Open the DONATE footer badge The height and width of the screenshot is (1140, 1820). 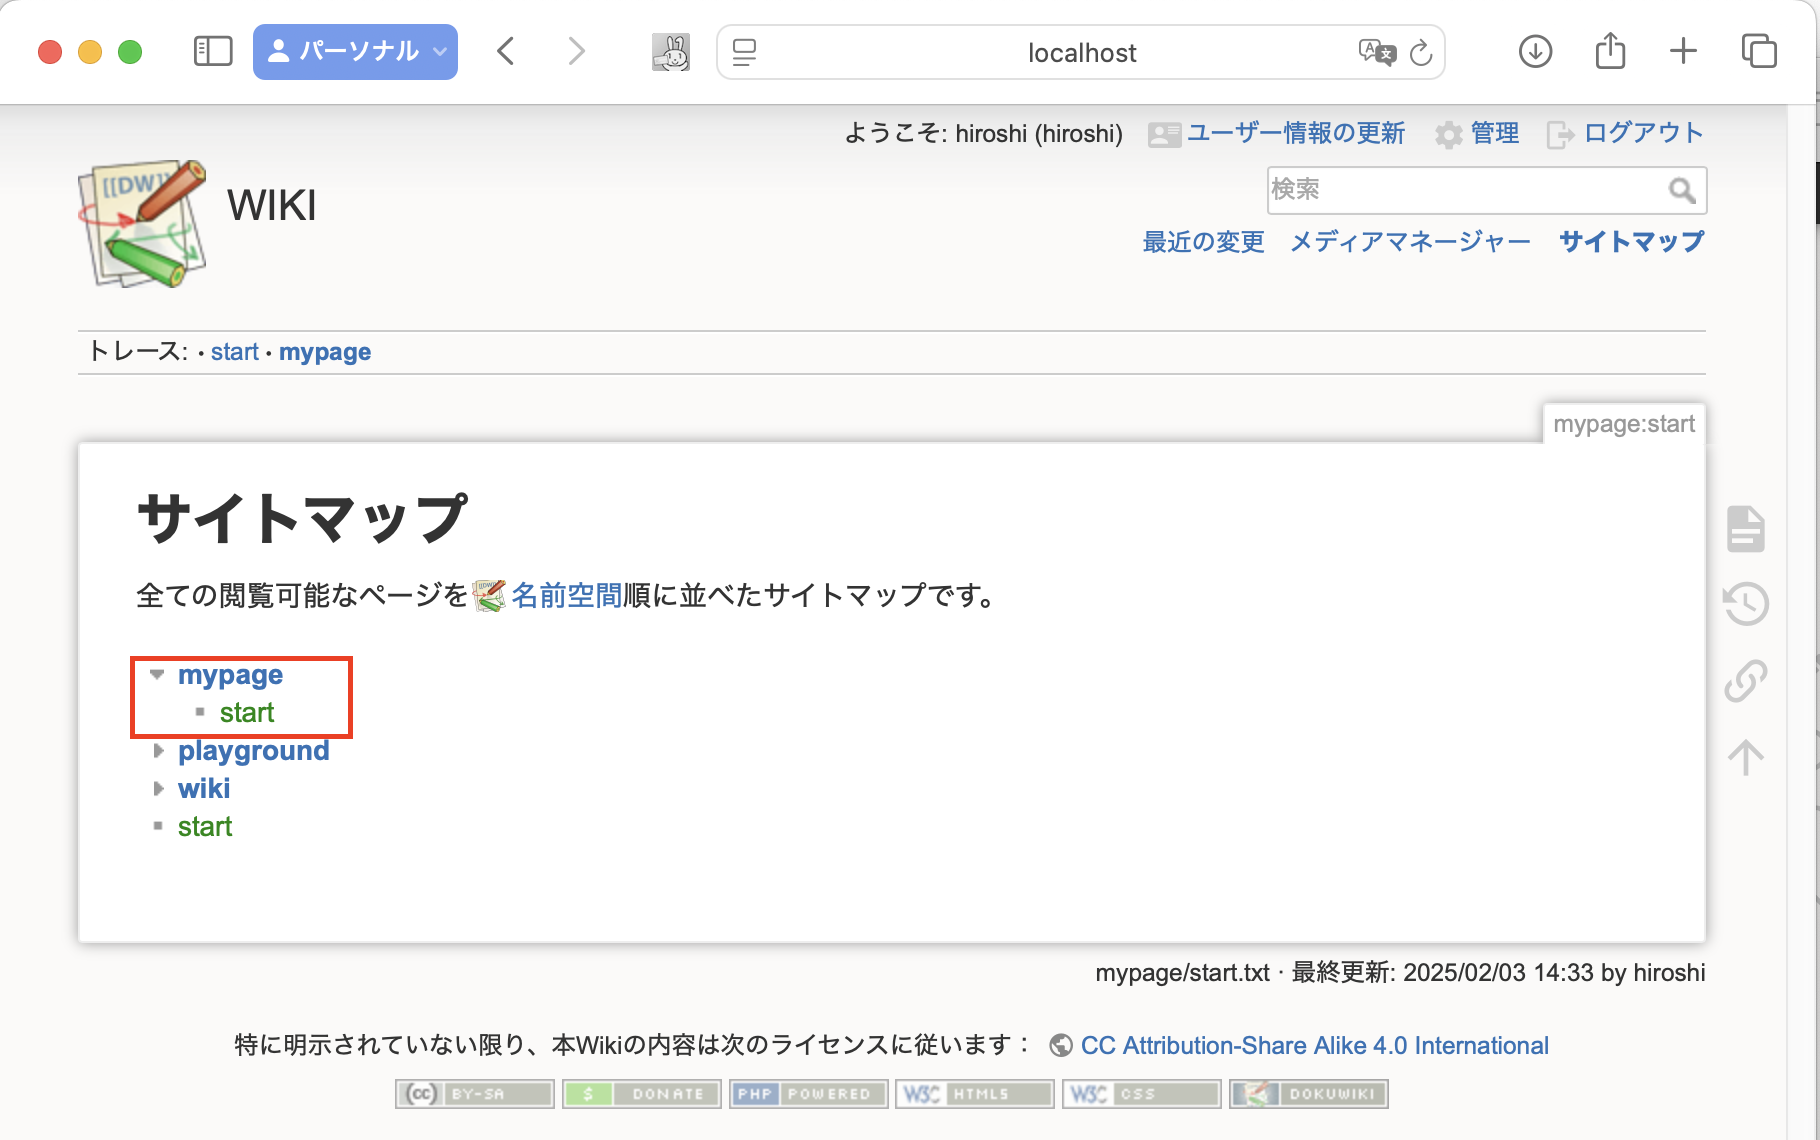[641, 1093]
